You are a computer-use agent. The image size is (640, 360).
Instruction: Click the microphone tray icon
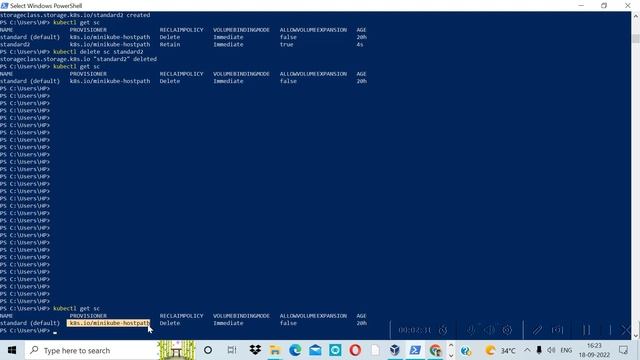pos(539,350)
